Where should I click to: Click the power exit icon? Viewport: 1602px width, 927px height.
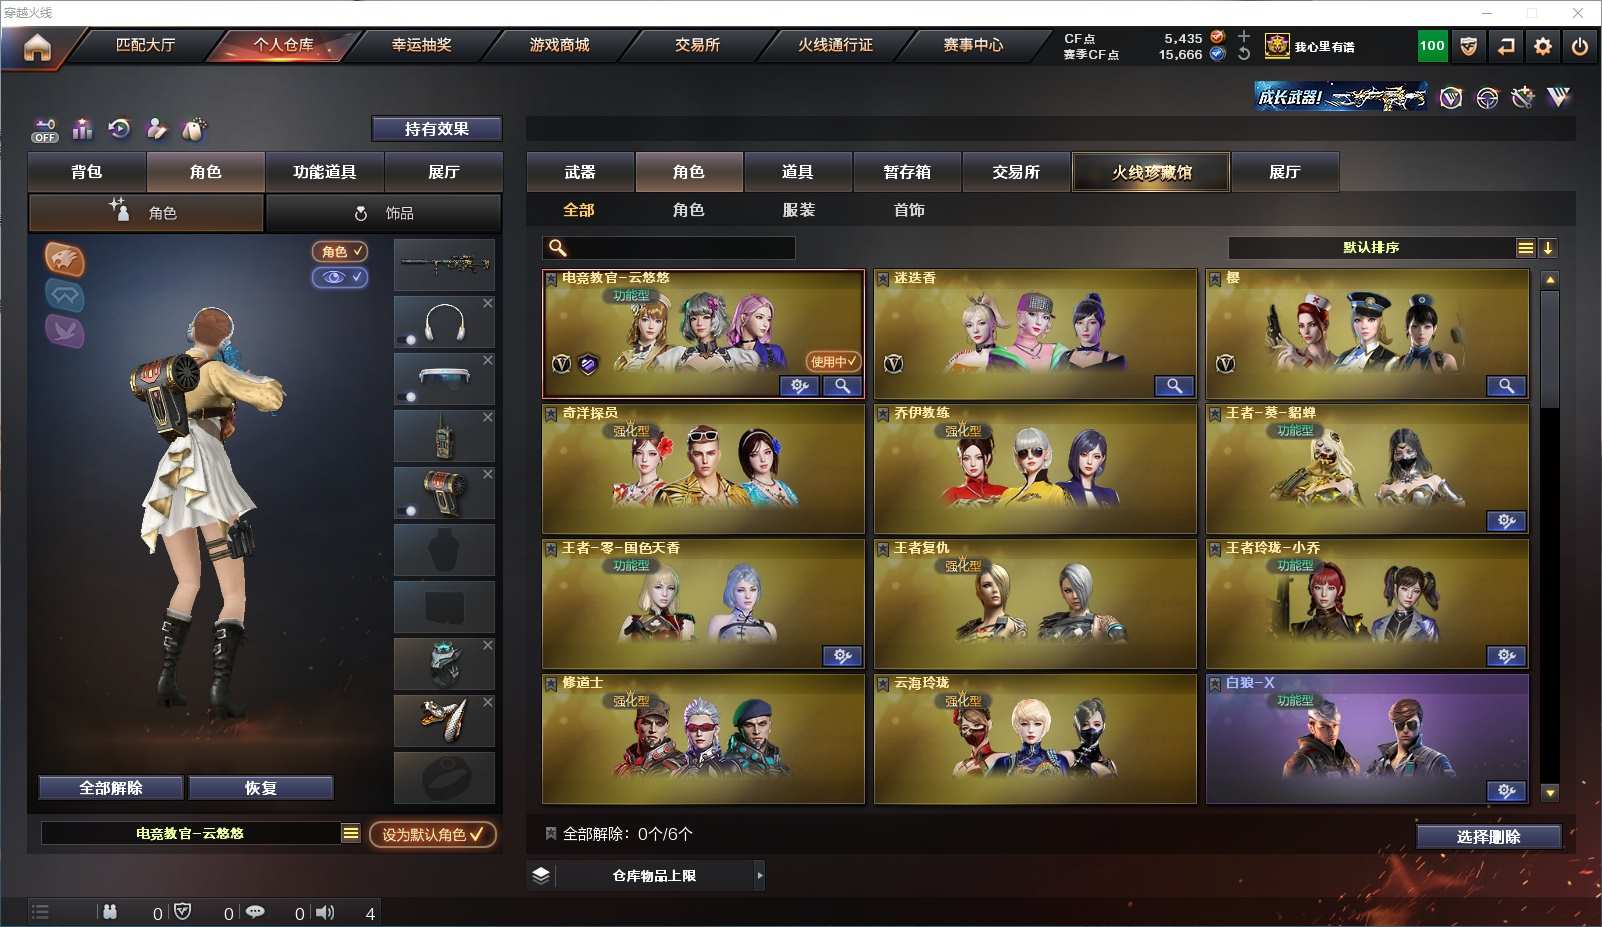click(x=1580, y=46)
